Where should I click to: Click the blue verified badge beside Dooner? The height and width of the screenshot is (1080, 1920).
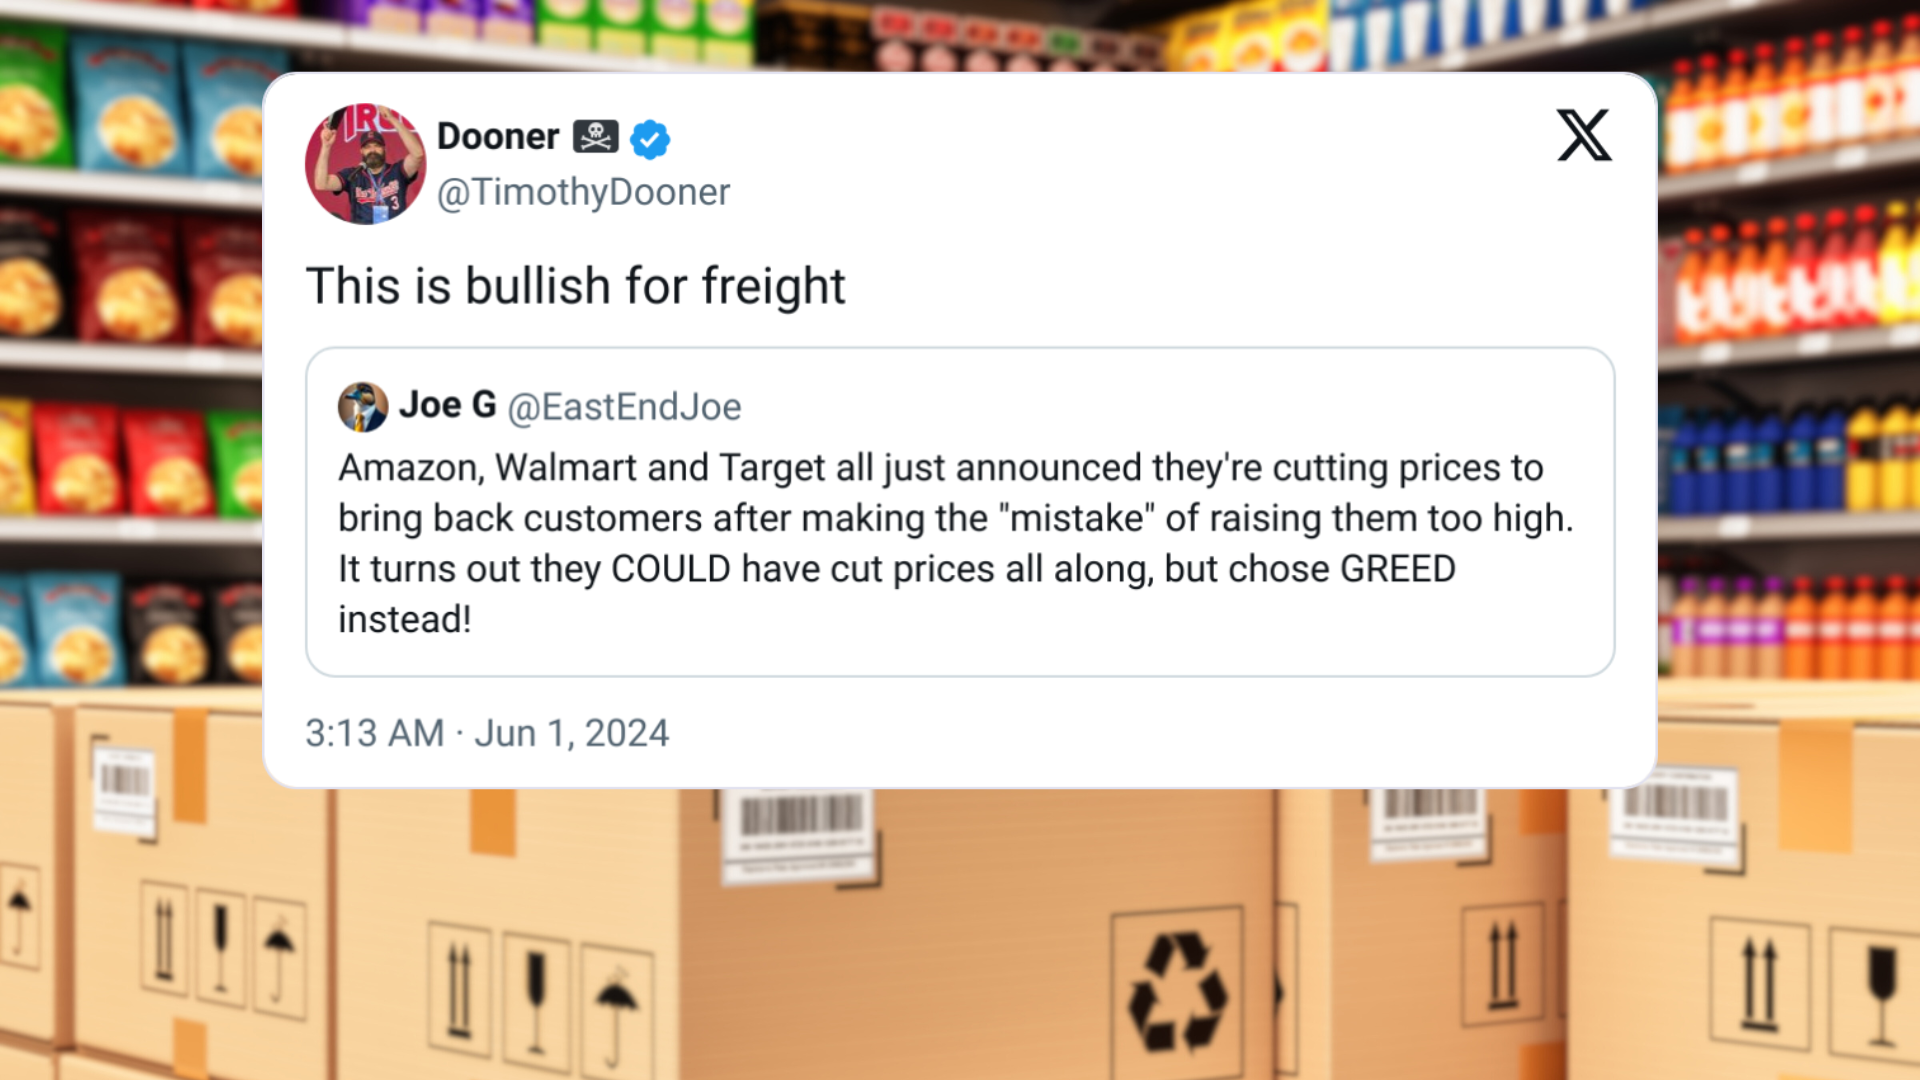point(650,139)
